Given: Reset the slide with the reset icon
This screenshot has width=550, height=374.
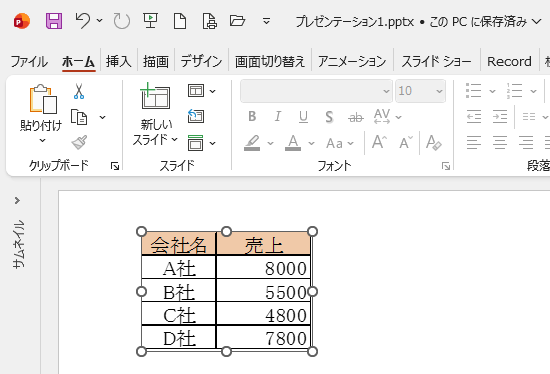Looking at the screenshot, I should click(196, 116).
